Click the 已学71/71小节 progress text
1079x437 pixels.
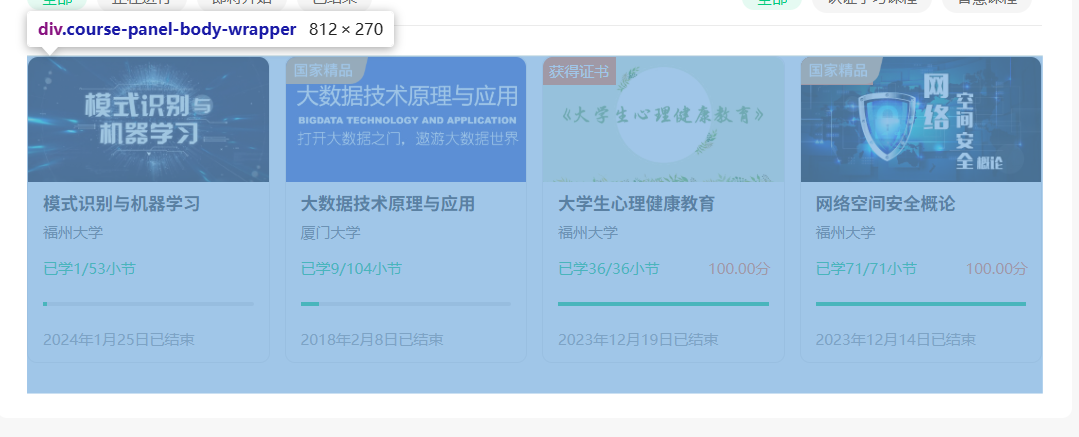[866, 268]
